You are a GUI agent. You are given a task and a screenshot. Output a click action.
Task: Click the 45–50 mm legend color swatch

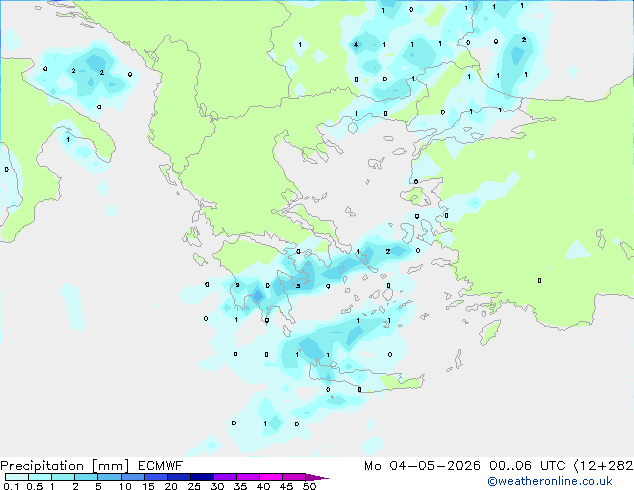pyautogui.click(x=294, y=477)
